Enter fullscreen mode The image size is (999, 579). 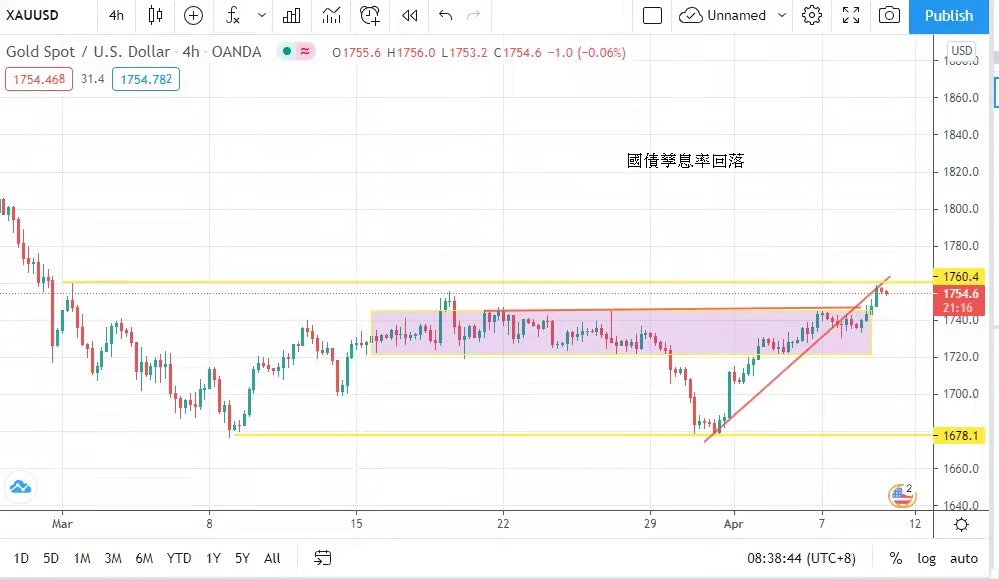point(850,15)
